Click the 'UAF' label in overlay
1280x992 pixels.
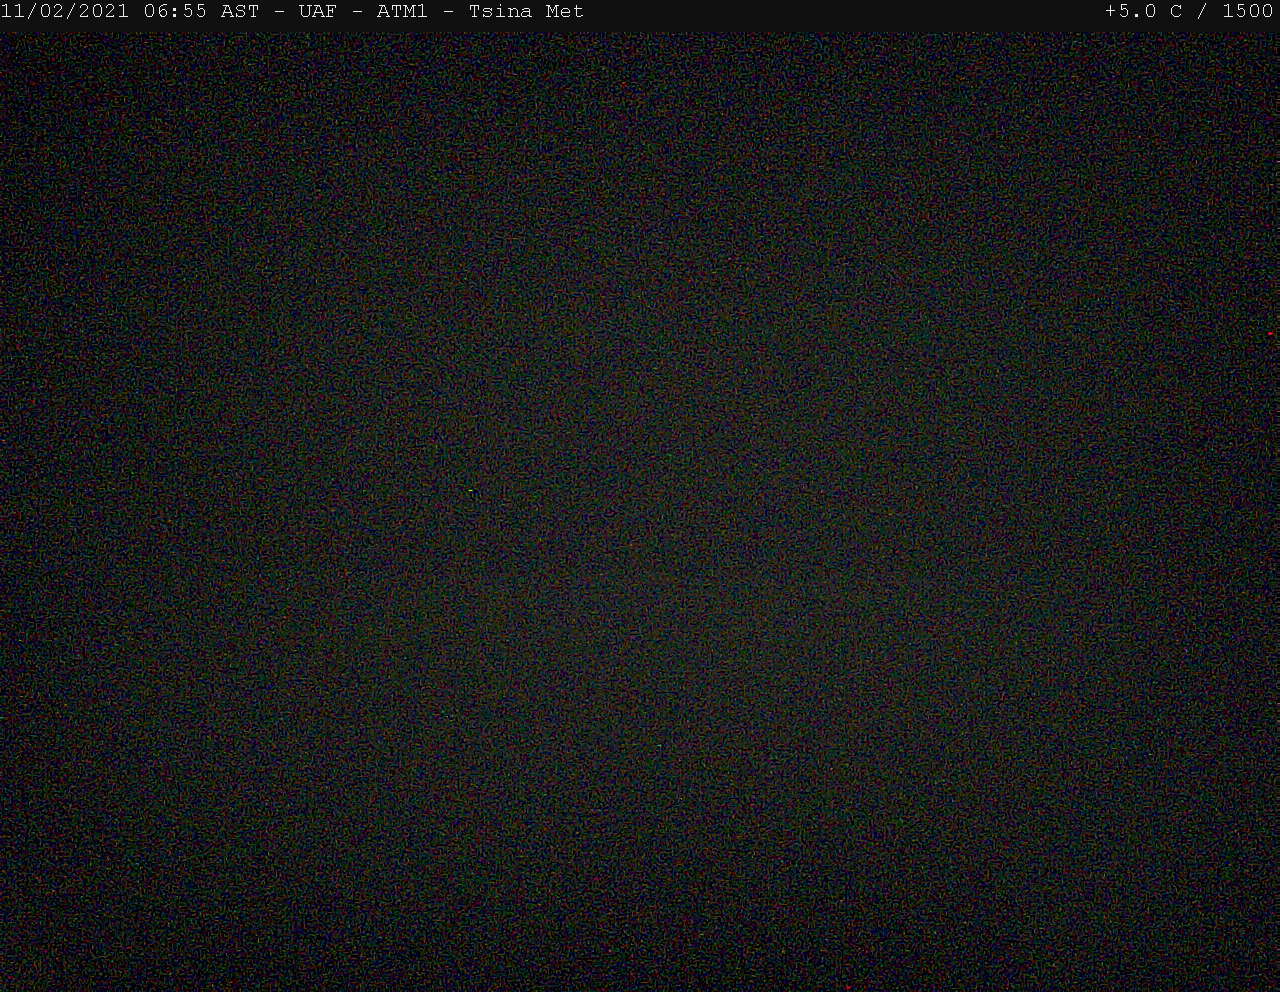318,12
